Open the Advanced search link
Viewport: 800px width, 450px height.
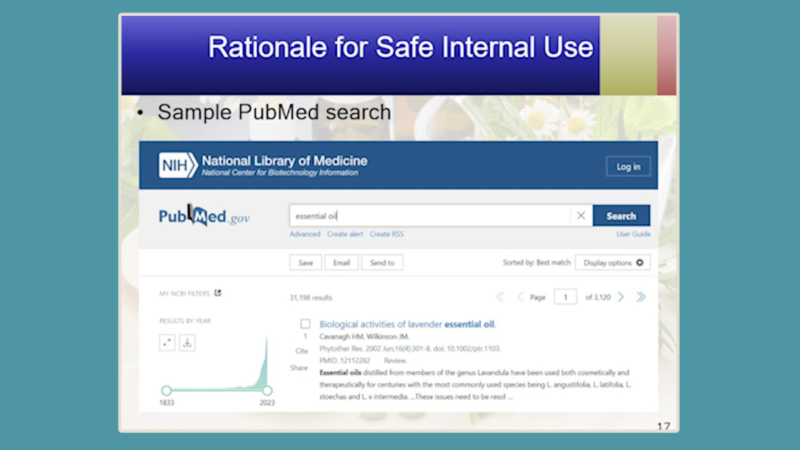pos(305,234)
